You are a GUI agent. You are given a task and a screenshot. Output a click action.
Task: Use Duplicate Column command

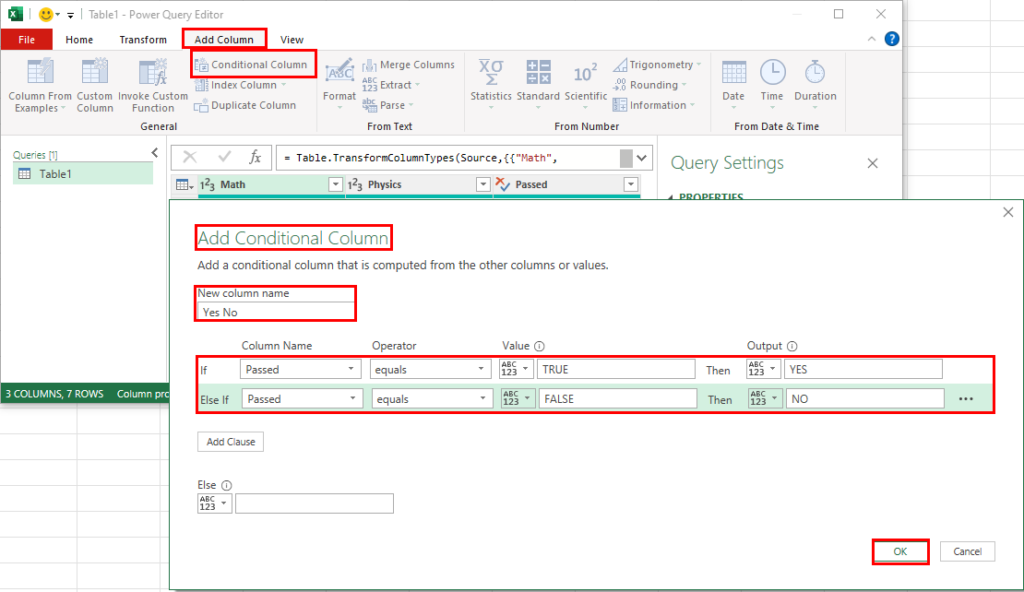[246, 105]
